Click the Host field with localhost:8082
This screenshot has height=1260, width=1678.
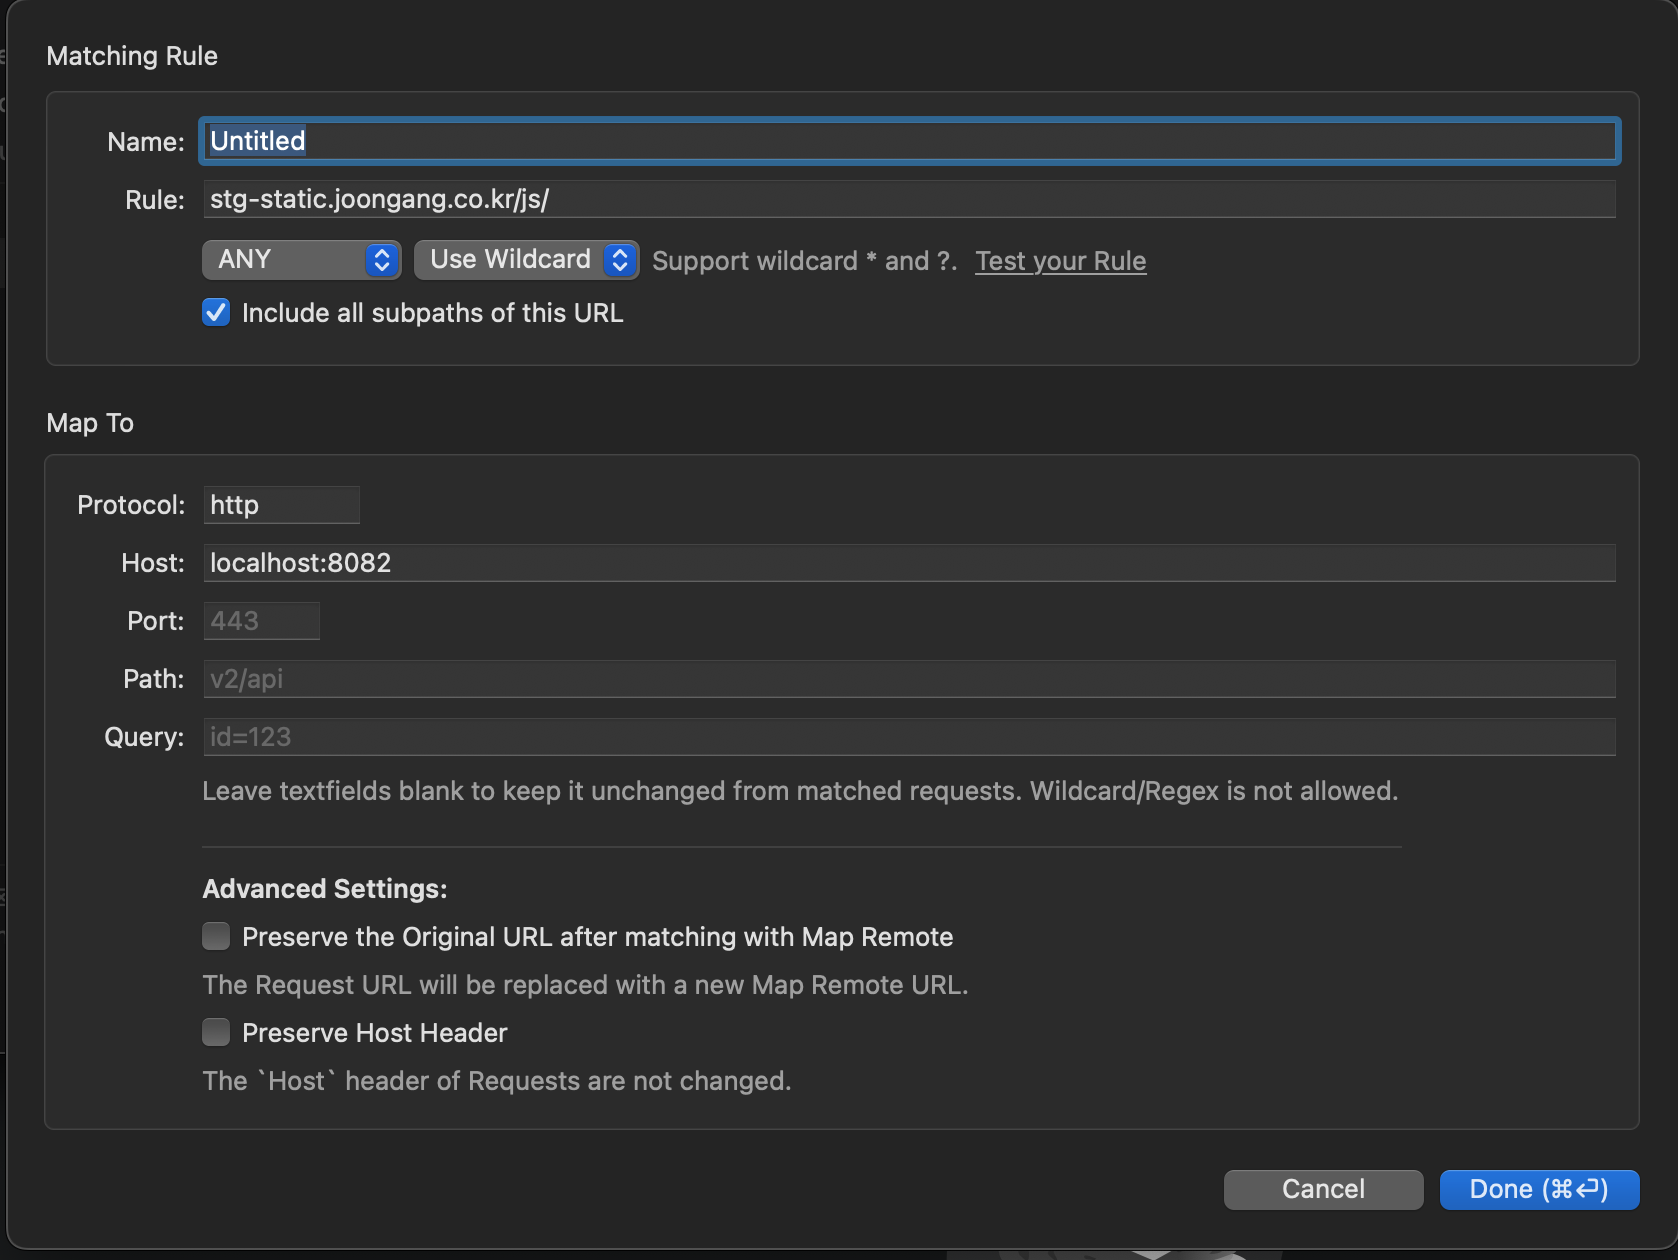[x=908, y=563]
